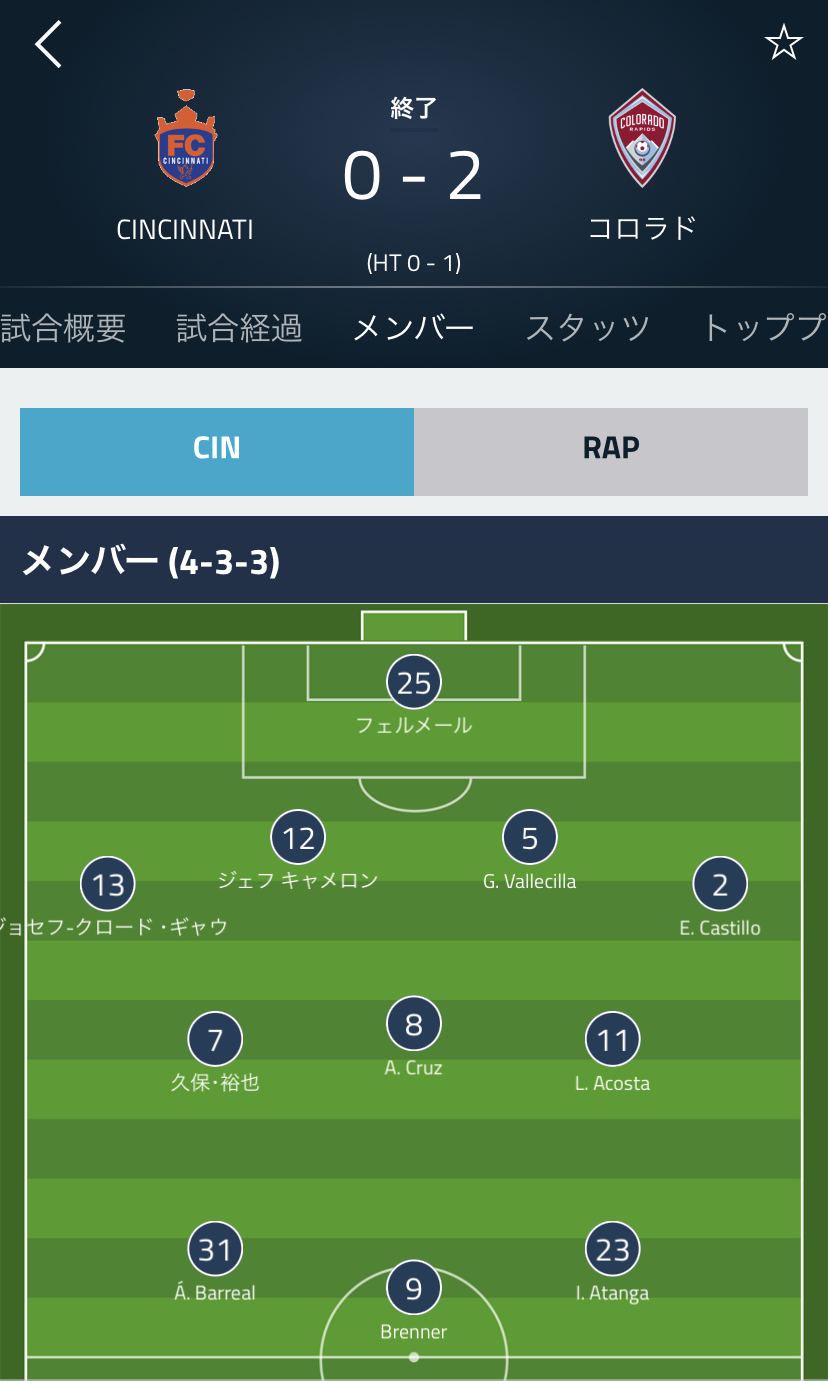Open the 試合概要 tab
The height and width of the screenshot is (1385, 828).
pos(63,328)
